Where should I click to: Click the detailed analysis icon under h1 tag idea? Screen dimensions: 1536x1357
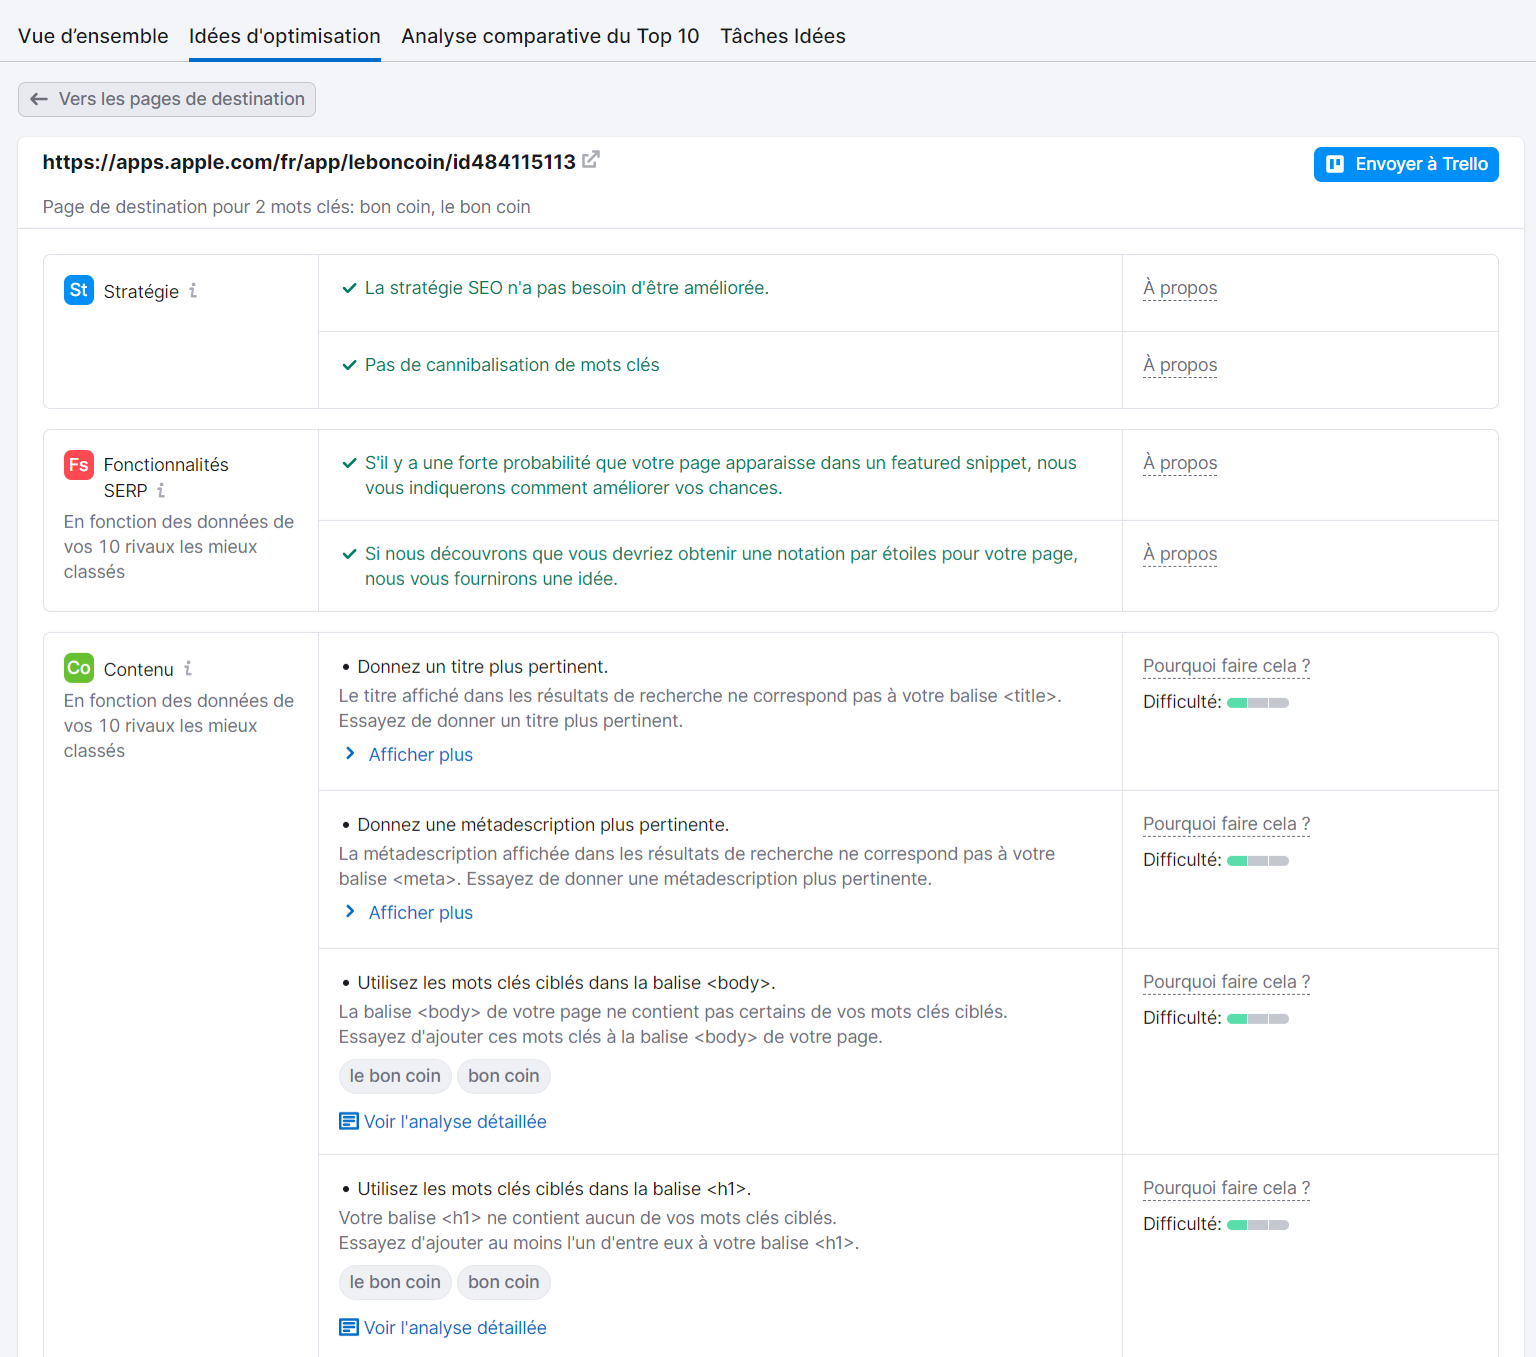point(349,1327)
